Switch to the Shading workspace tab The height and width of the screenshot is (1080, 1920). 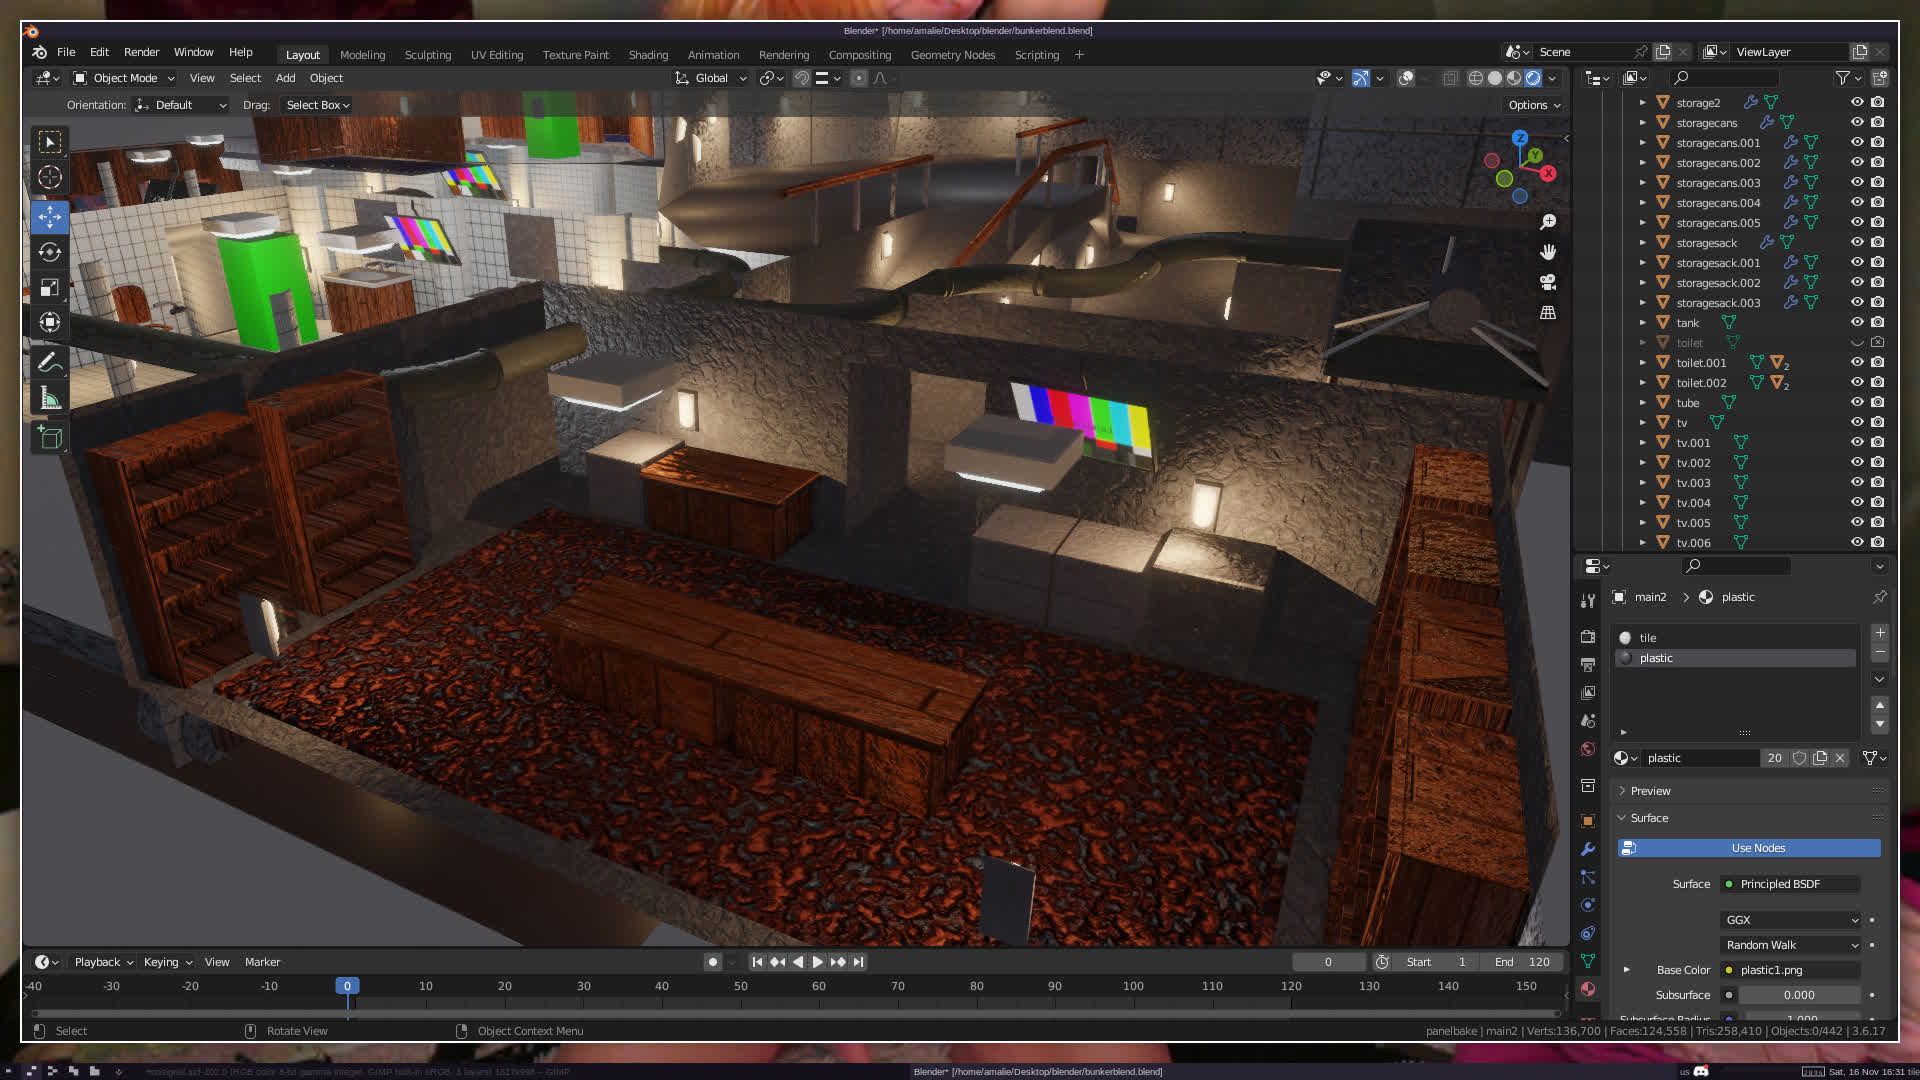pos(648,55)
